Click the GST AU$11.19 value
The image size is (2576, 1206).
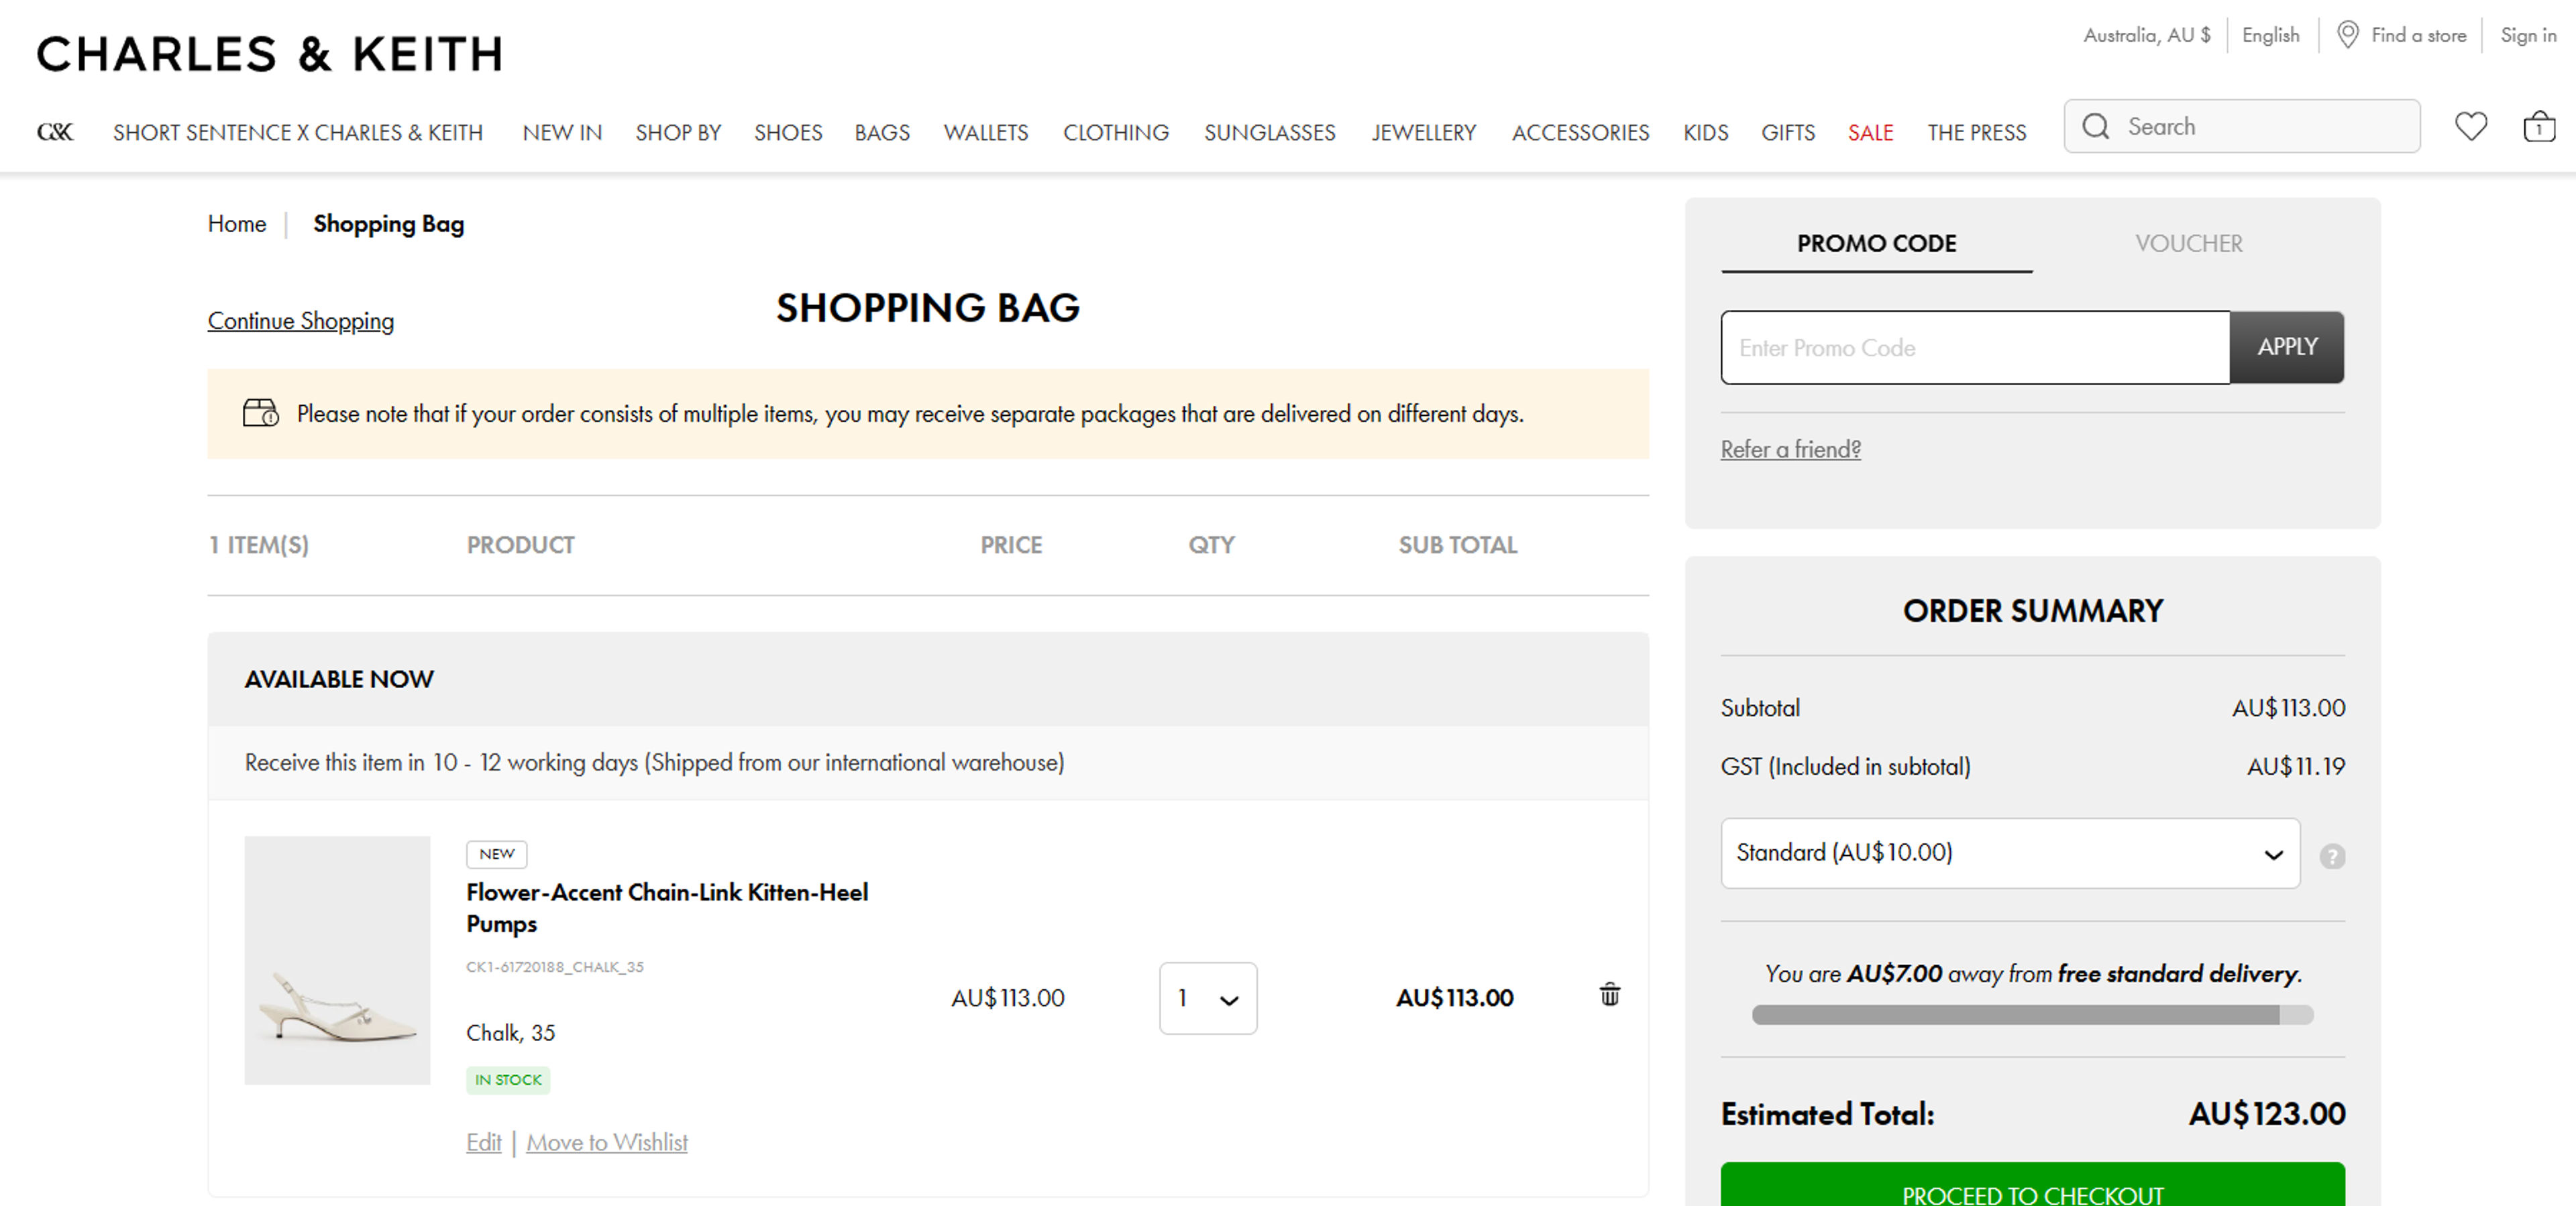2295,766
